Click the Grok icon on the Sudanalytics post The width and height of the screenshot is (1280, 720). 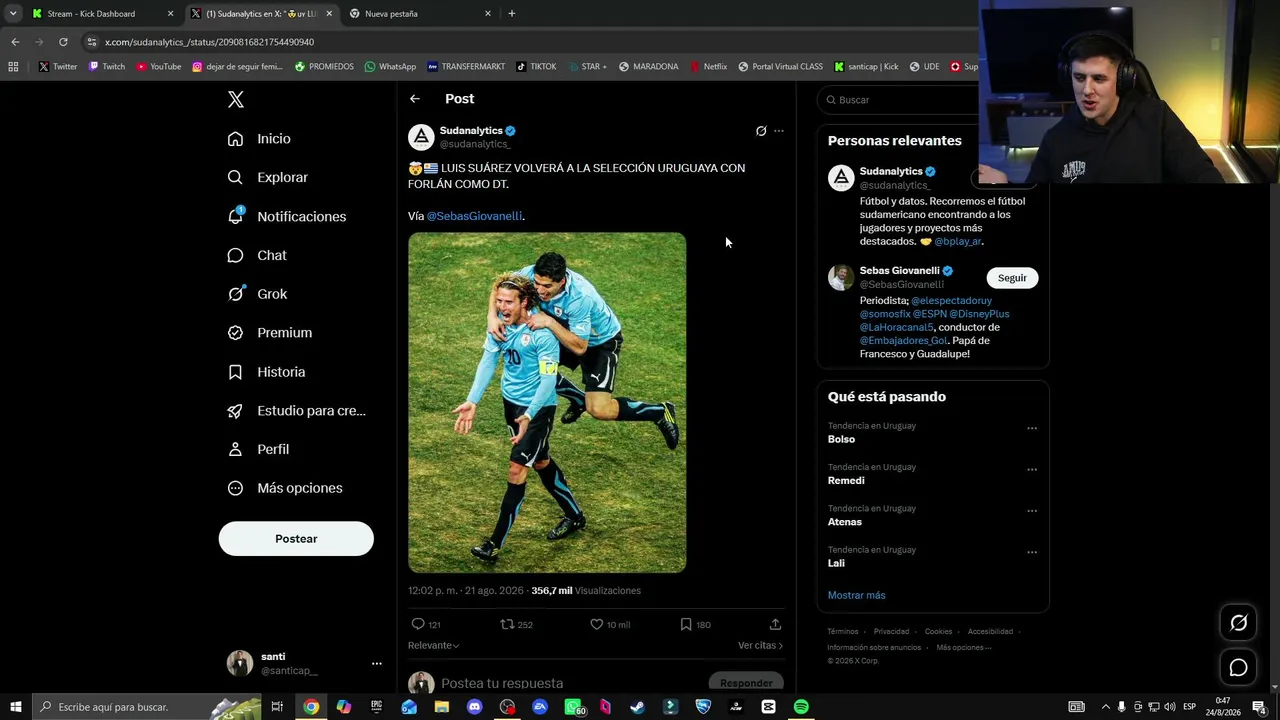(x=761, y=131)
